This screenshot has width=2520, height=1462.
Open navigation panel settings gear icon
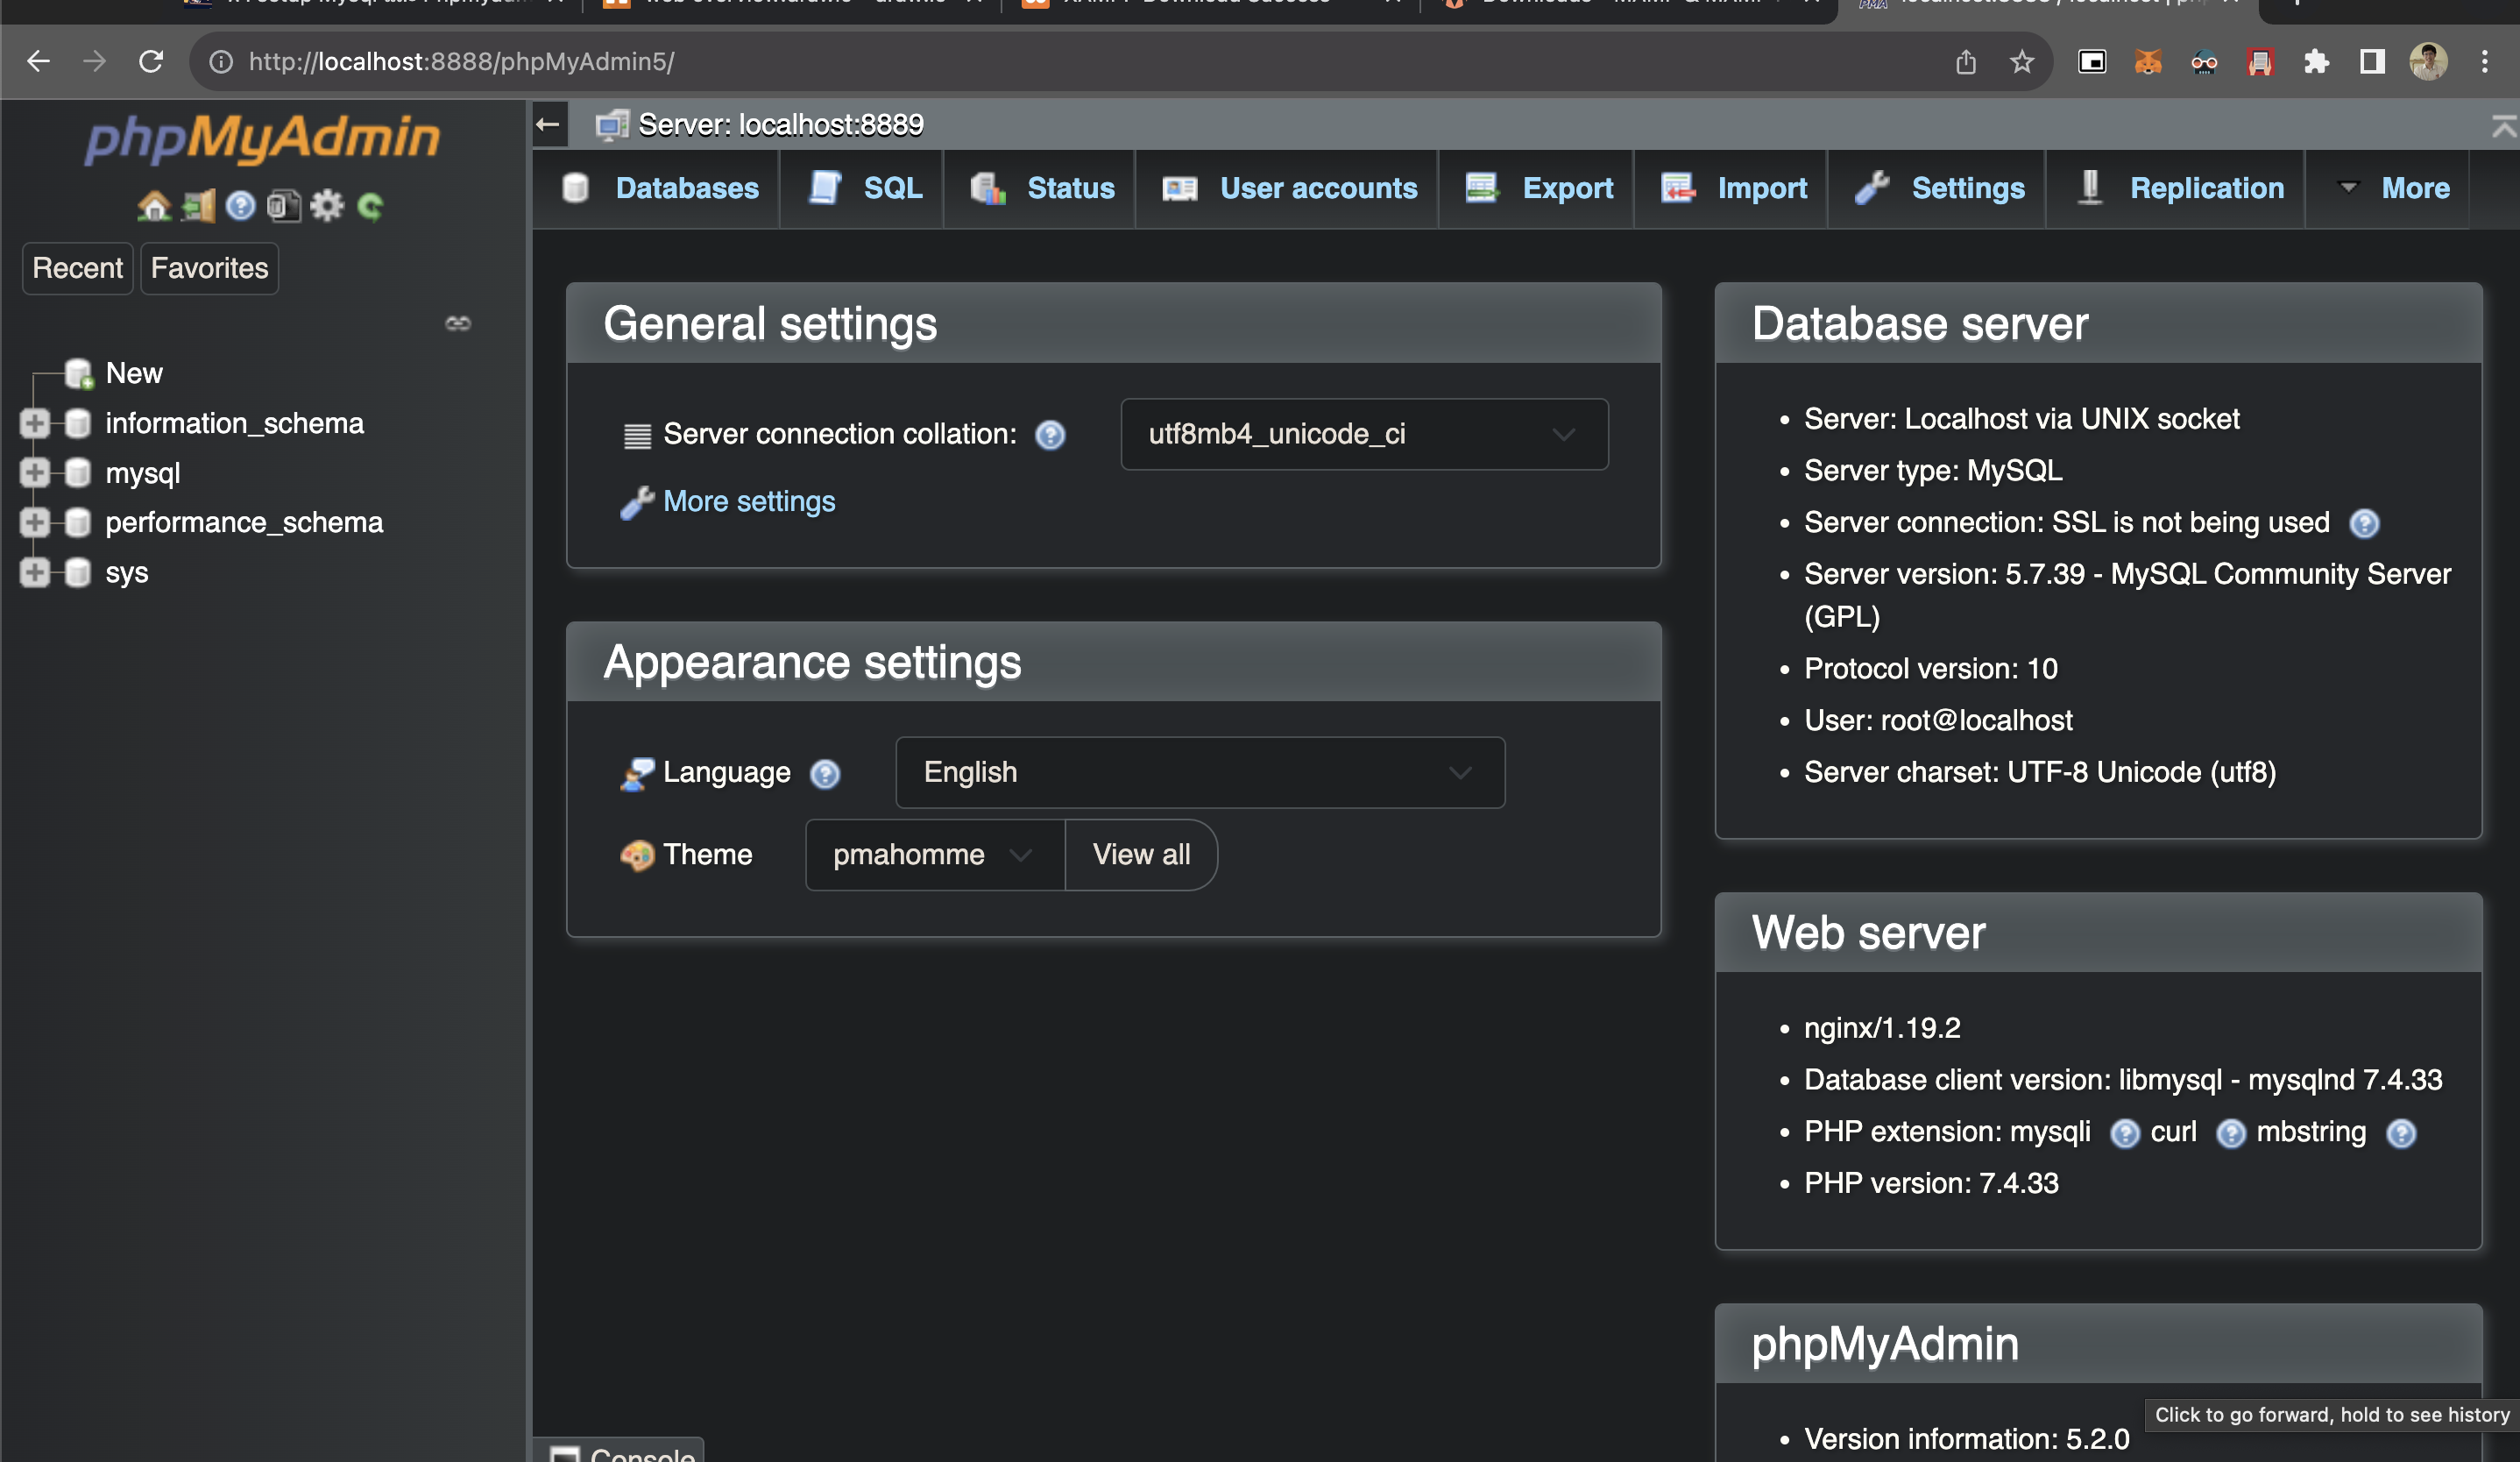(326, 206)
